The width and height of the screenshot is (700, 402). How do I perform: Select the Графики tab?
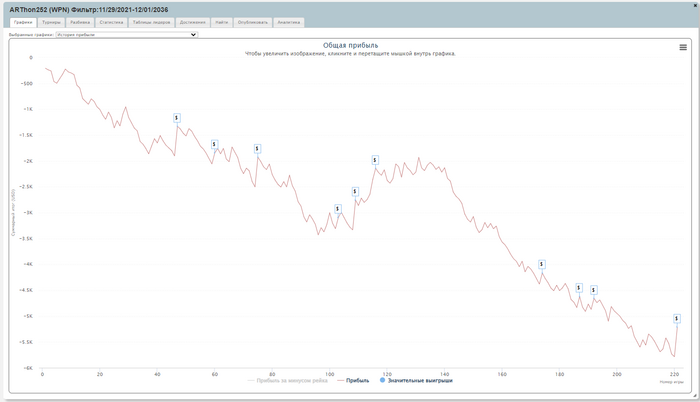tap(23, 22)
